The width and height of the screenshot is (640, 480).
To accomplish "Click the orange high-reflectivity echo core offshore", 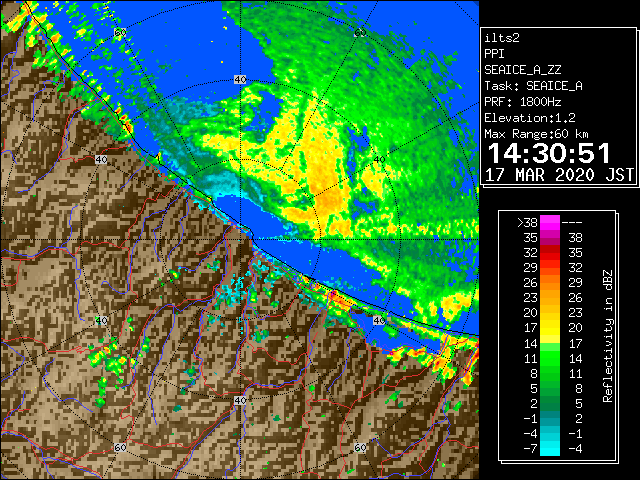I will 330,201.
